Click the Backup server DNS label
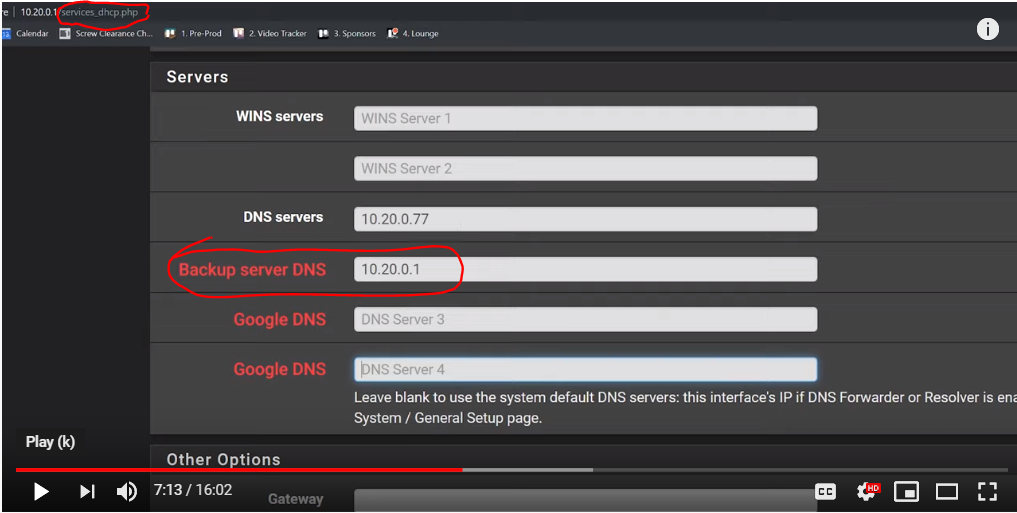1017x513 pixels. click(x=252, y=269)
